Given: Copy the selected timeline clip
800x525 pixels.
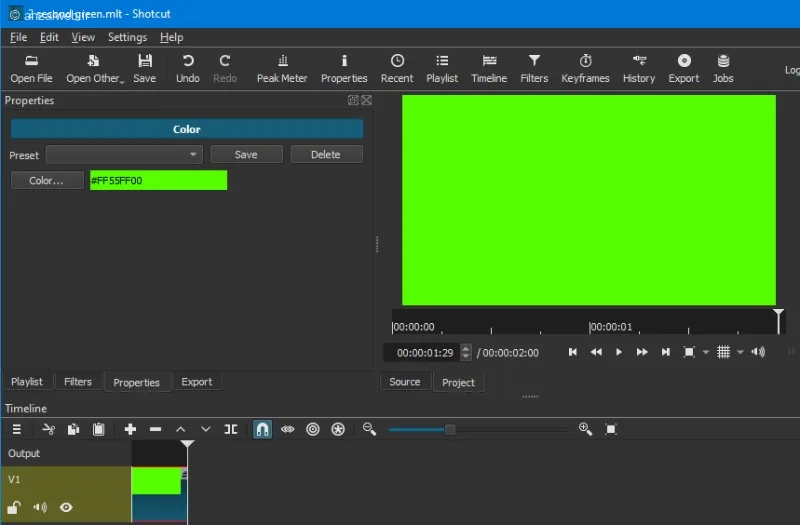Looking at the screenshot, I should [73, 430].
